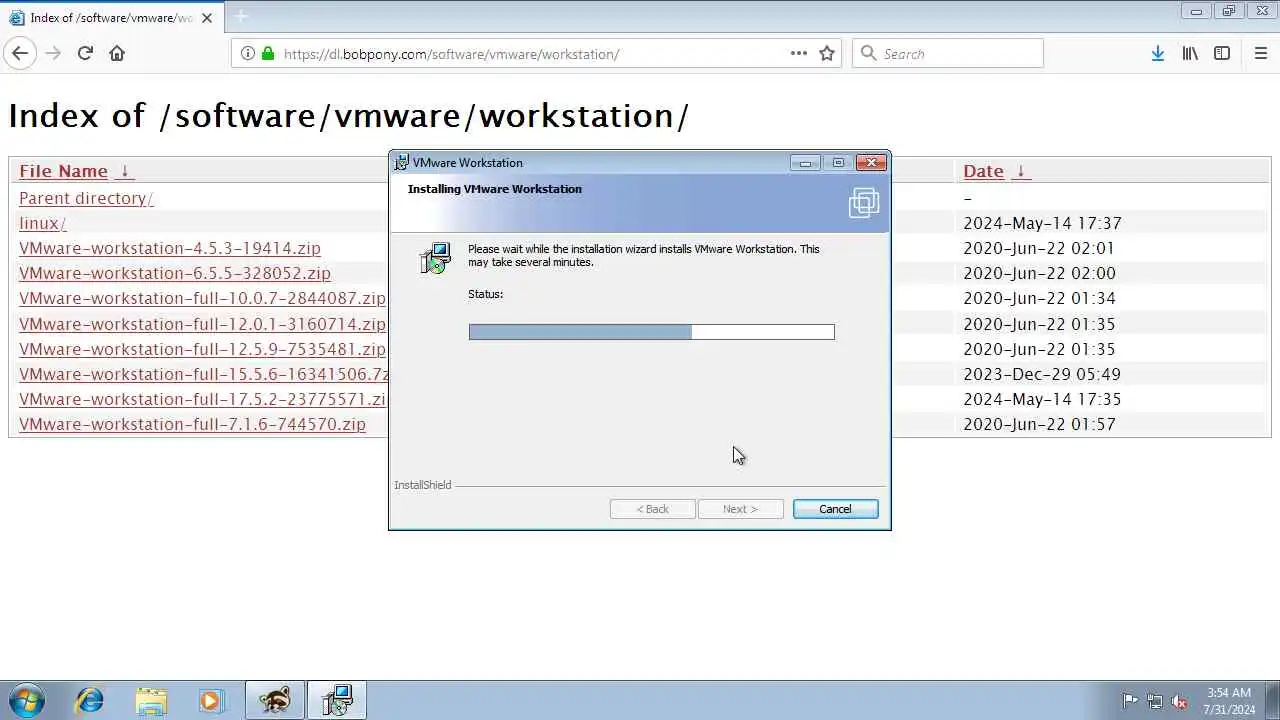
Task: Click the date 2020-Jun-22 01:57 cell
Action: (1039, 424)
